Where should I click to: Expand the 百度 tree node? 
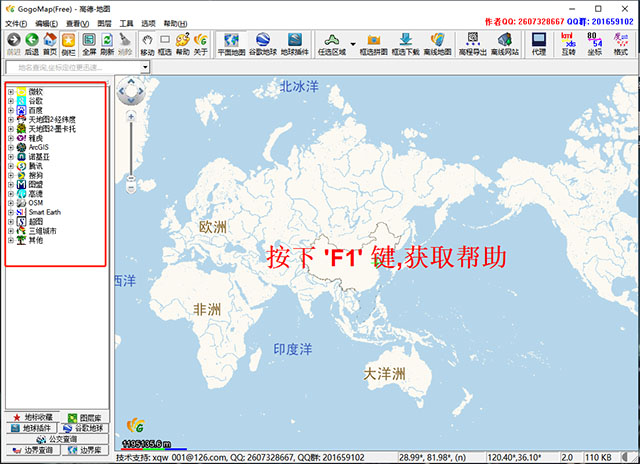click(11, 110)
